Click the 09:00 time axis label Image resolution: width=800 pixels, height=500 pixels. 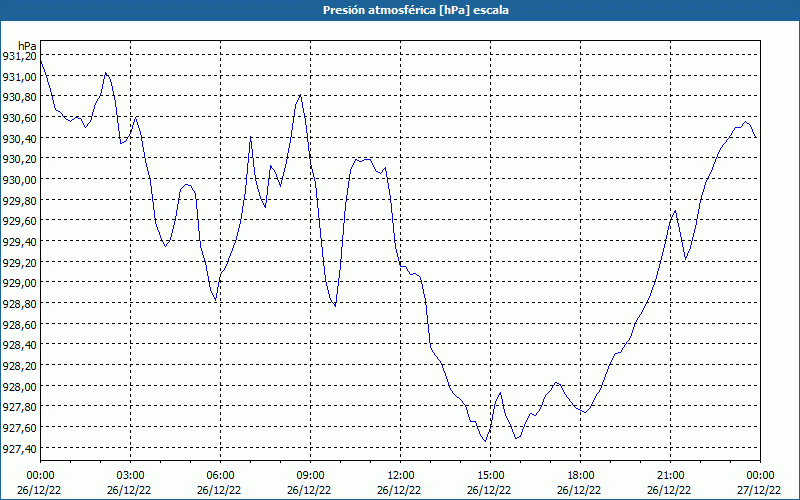coord(310,476)
